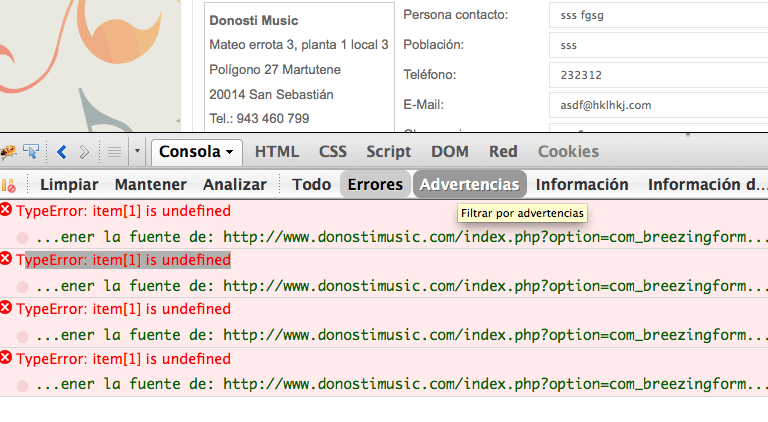The image size is (768, 422).
Task: Click the Tel.: 943 460 799 text
Action: [x=259, y=118]
